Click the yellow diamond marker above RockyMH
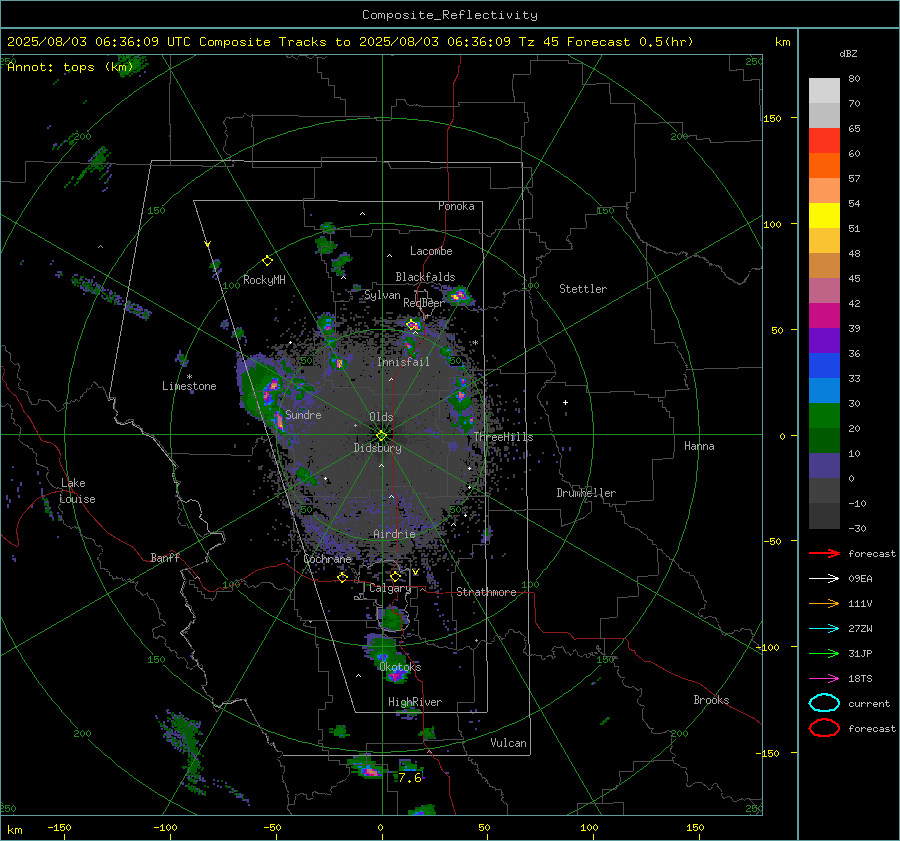 pyautogui.click(x=267, y=261)
